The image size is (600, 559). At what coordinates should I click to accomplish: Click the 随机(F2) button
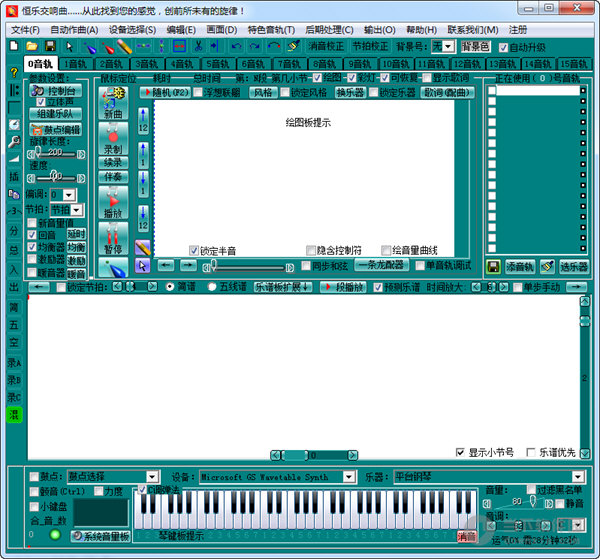click(x=165, y=92)
